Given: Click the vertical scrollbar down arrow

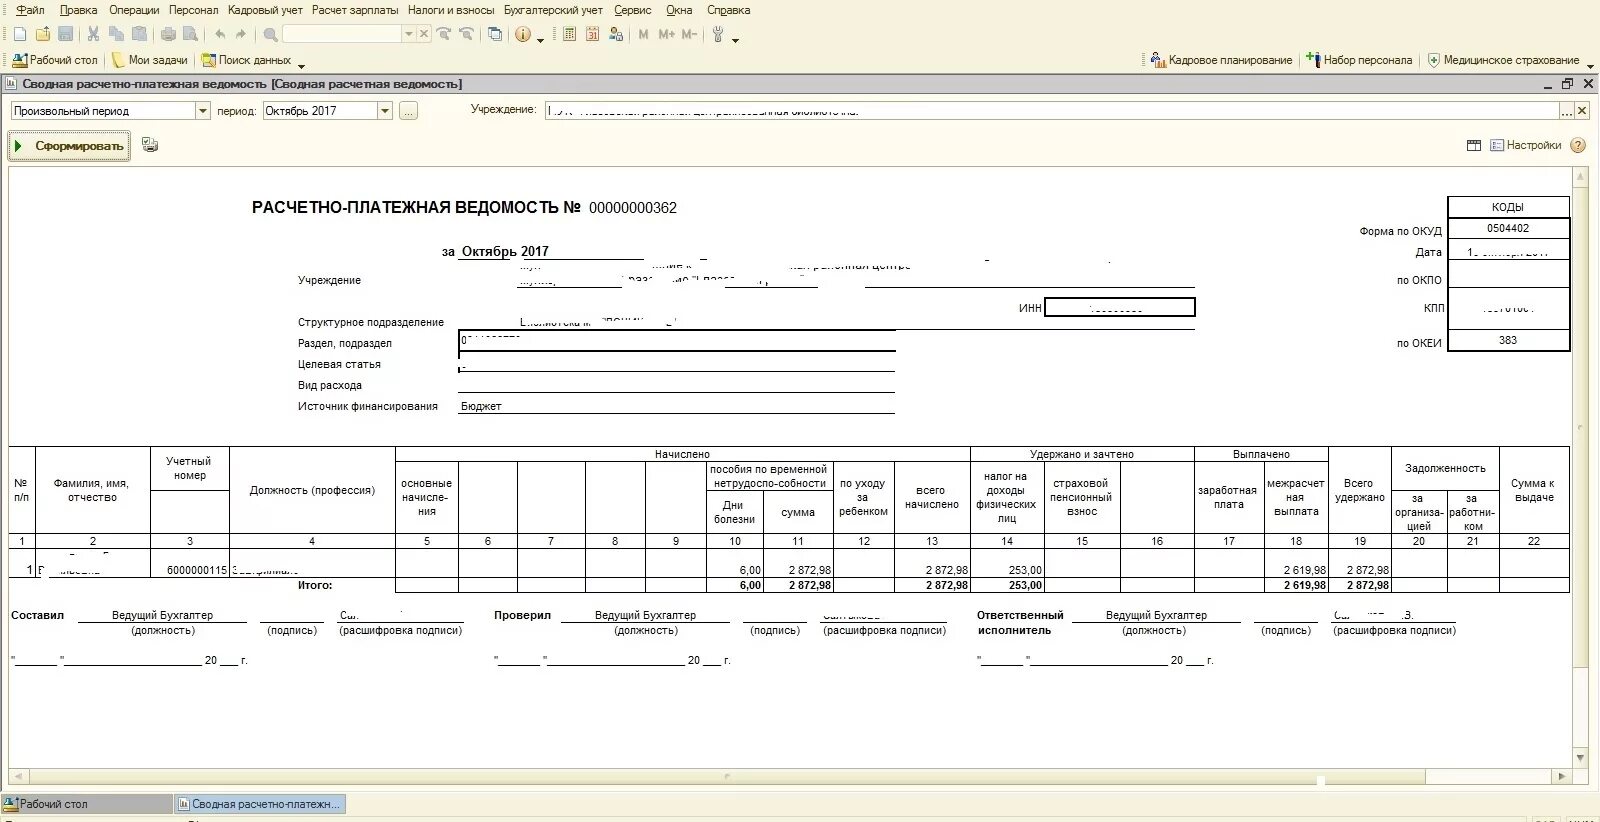Looking at the screenshot, I should coord(1581,757).
